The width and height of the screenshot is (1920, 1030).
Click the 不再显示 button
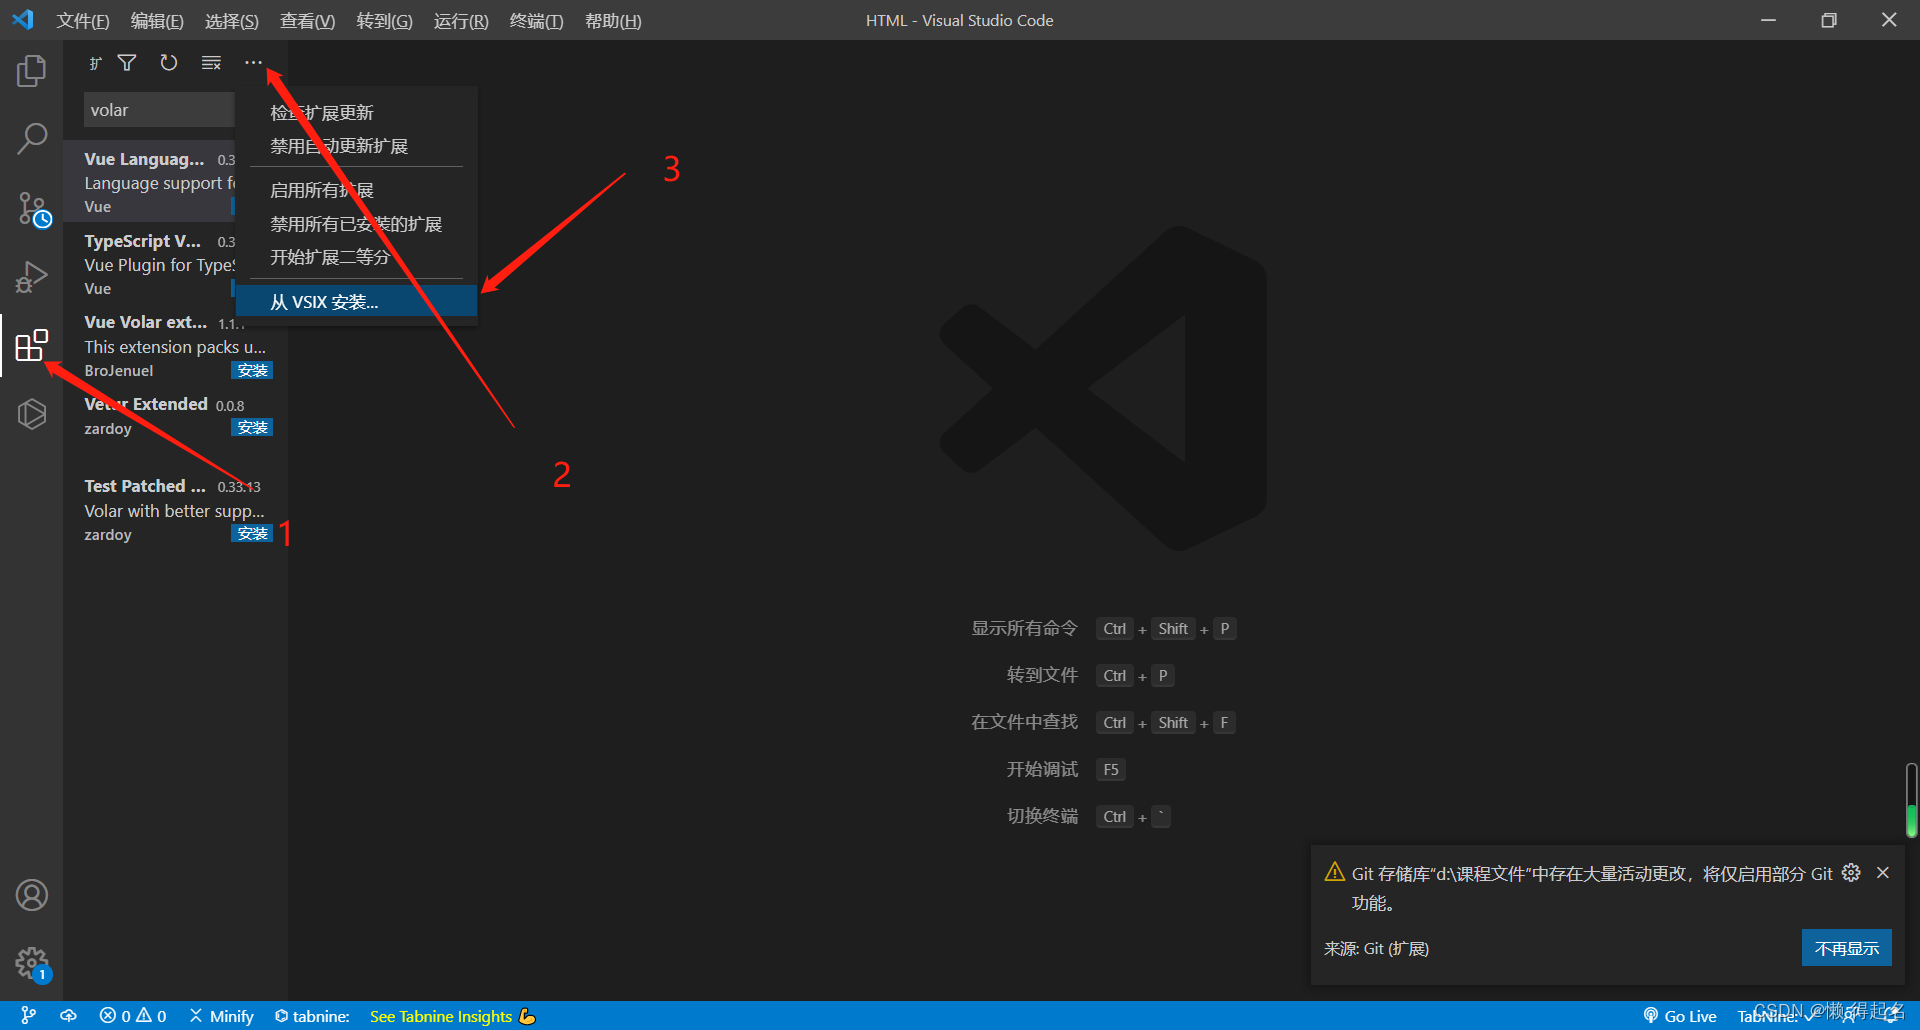pos(1847,948)
